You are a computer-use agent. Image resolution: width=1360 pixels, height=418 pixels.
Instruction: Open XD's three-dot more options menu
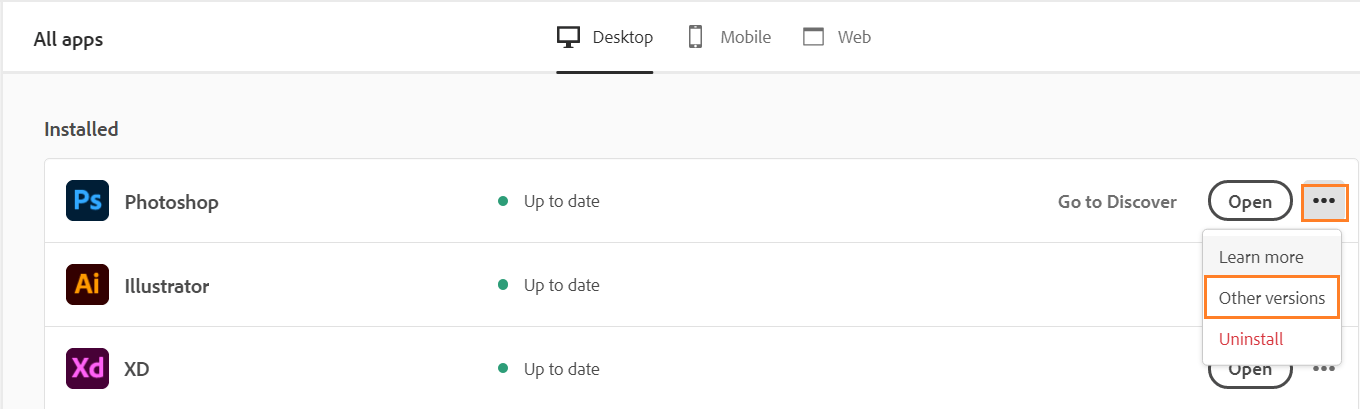pyautogui.click(x=1324, y=368)
